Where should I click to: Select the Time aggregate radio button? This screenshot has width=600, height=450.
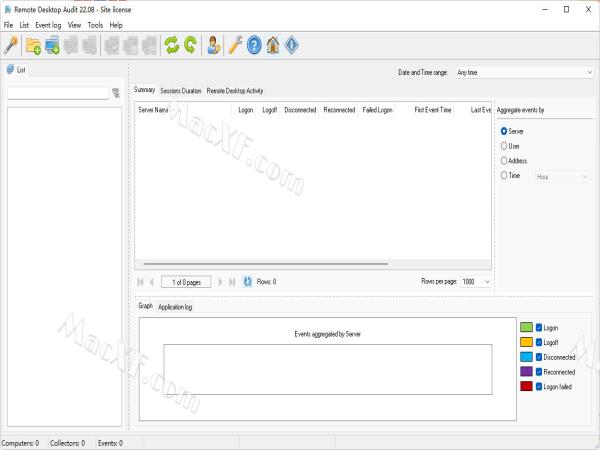click(504, 175)
